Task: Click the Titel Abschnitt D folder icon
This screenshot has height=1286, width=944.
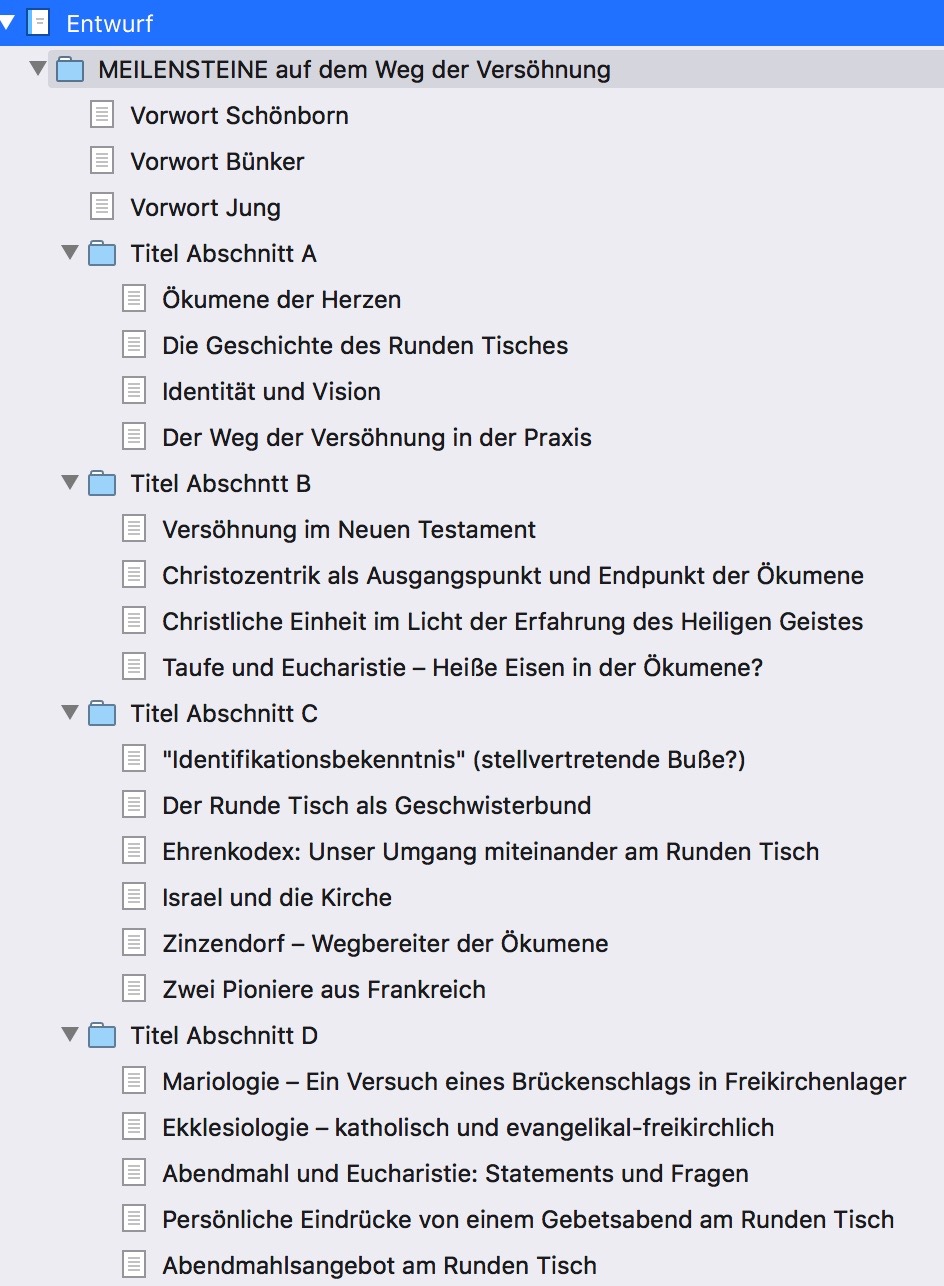Action: pos(102,1036)
